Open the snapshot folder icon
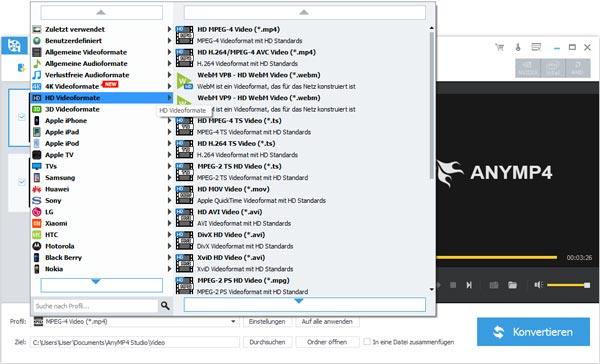The height and width of the screenshot is (364, 600). point(512,285)
